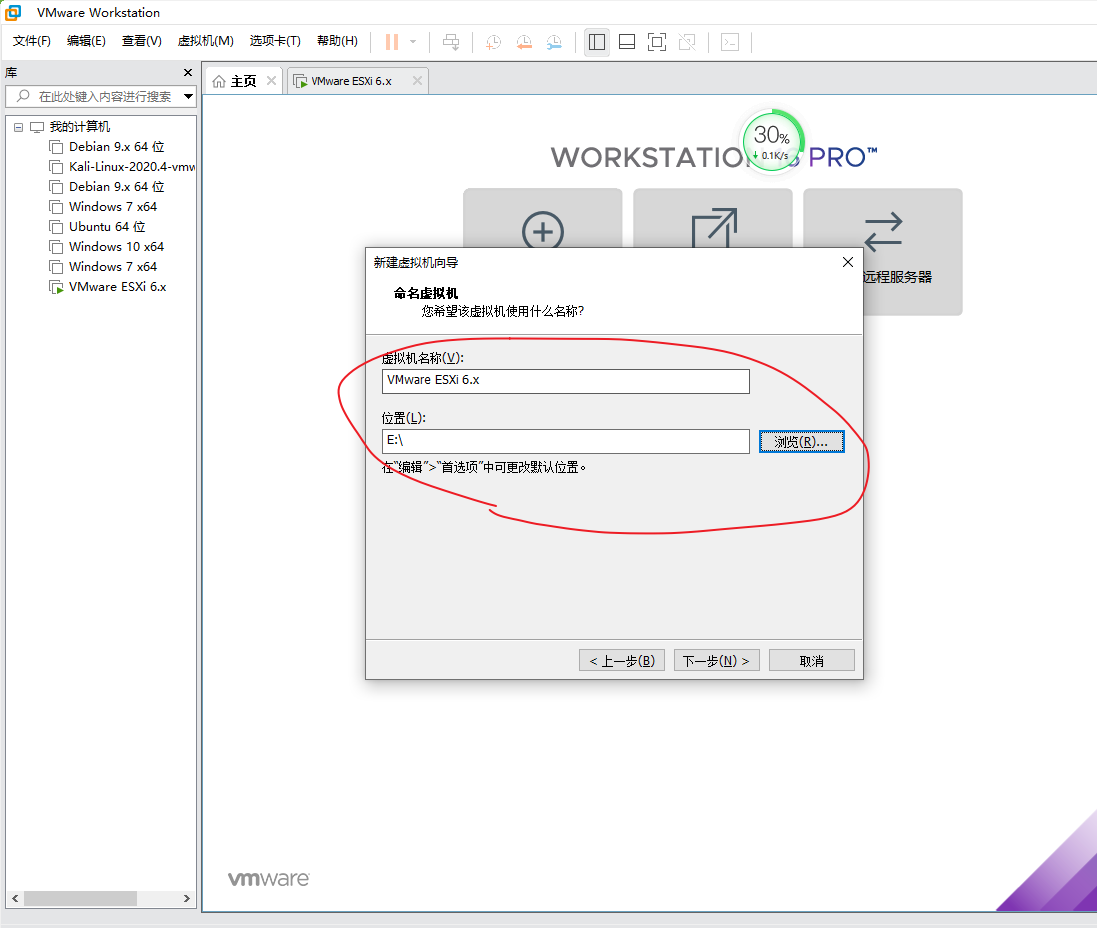Click the Ubuntu 64 位 VM icon
This screenshot has width=1097, height=928.
click(56, 227)
